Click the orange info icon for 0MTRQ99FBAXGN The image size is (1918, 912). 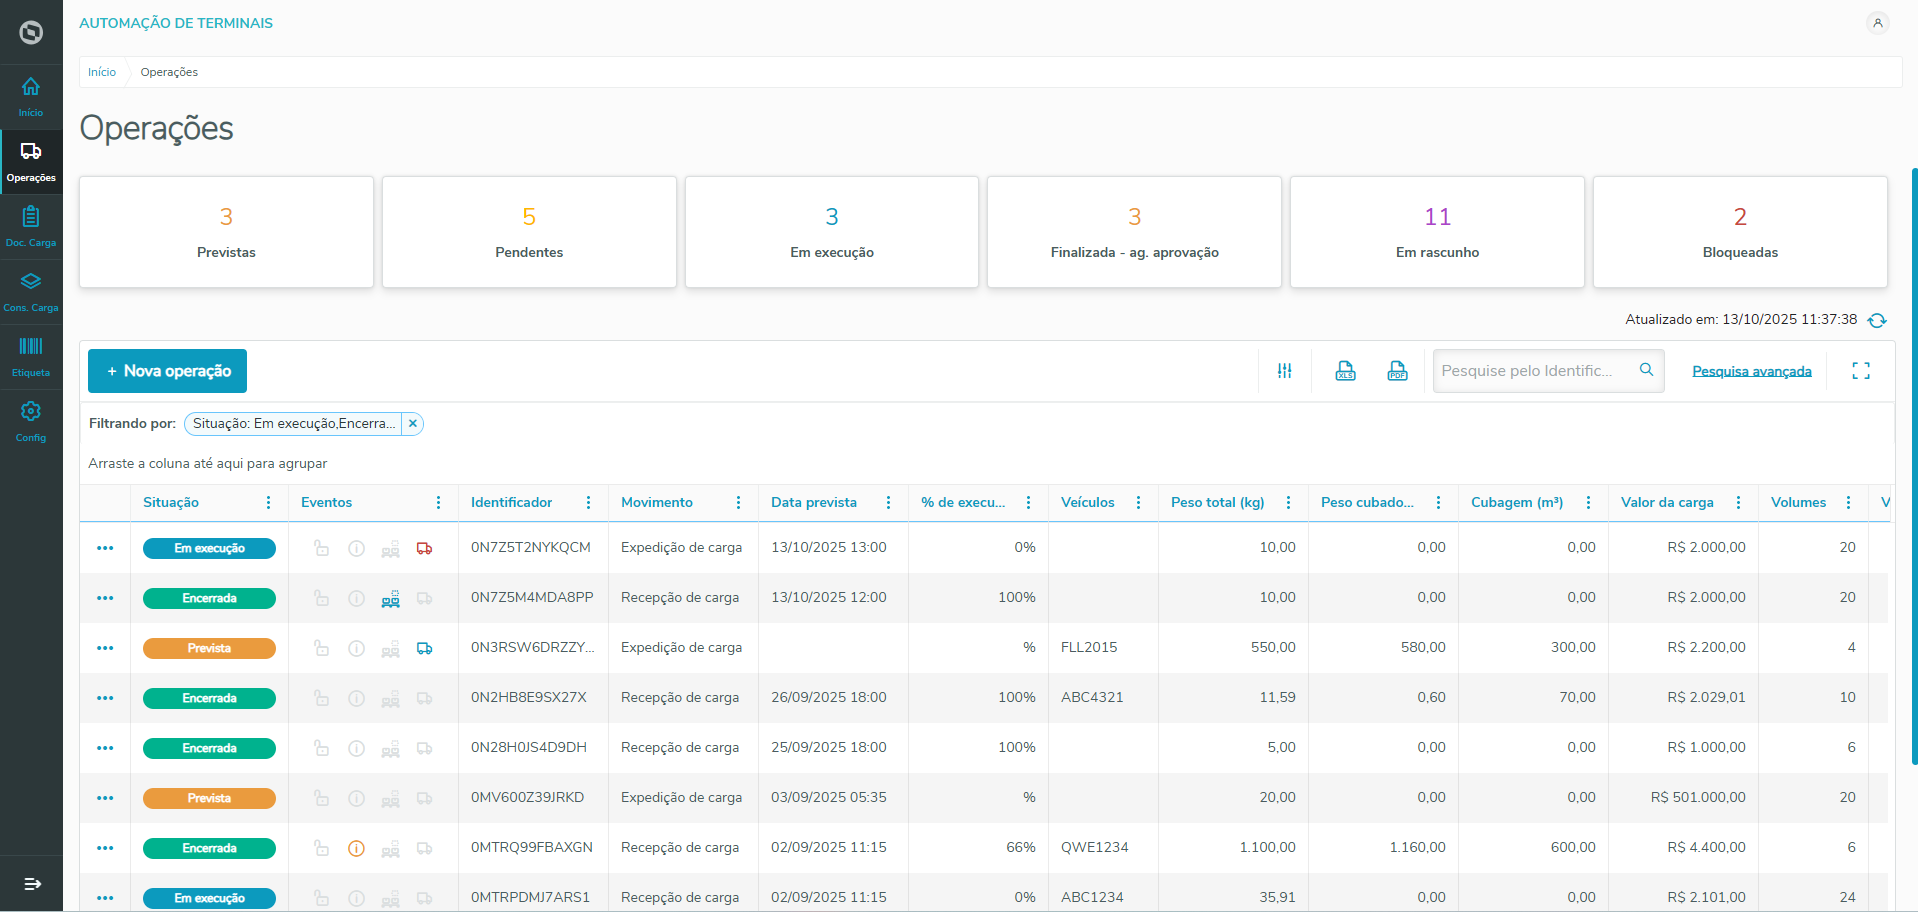(x=356, y=848)
